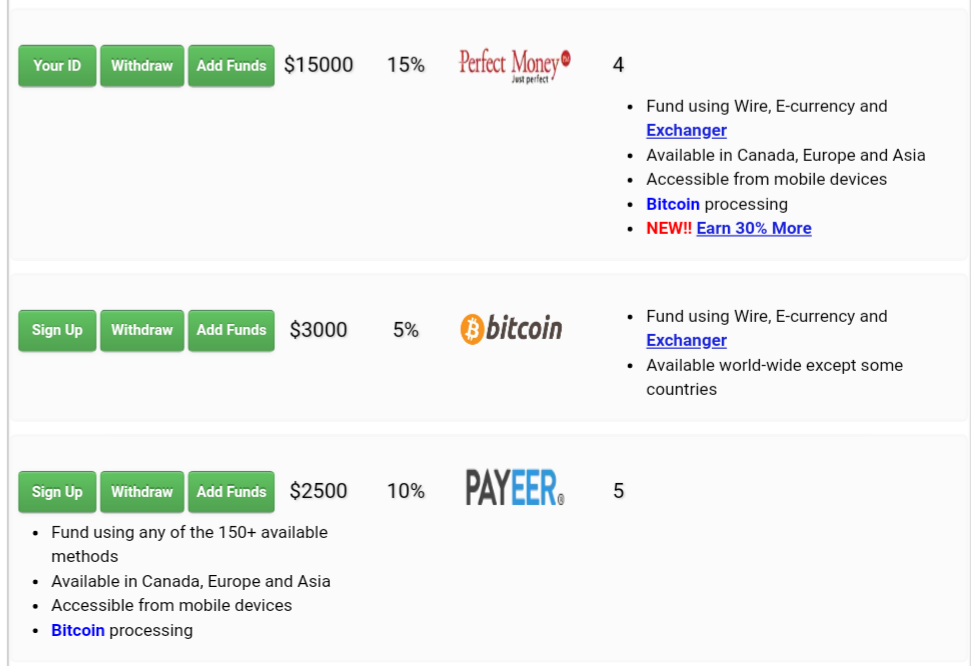Sign Up in the Payeer row
This screenshot has height=666, width=971.
click(57, 492)
